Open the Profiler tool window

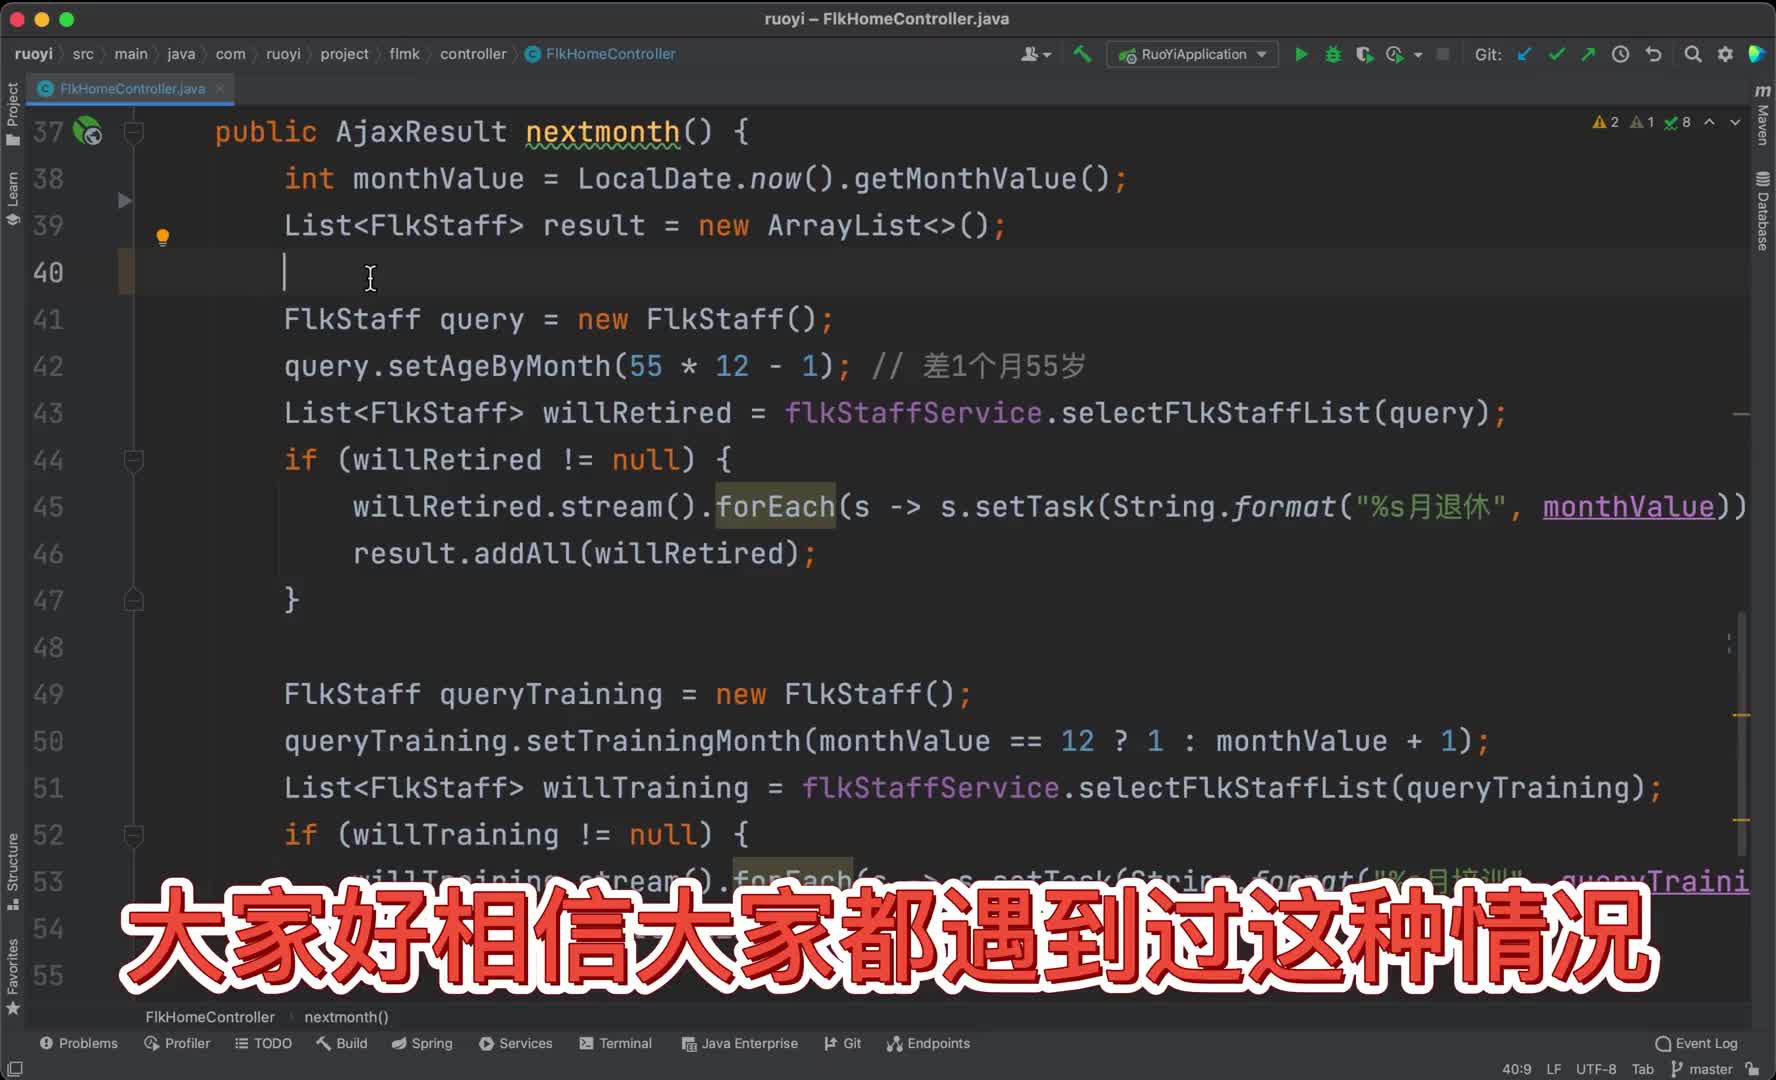[177, 1043]
